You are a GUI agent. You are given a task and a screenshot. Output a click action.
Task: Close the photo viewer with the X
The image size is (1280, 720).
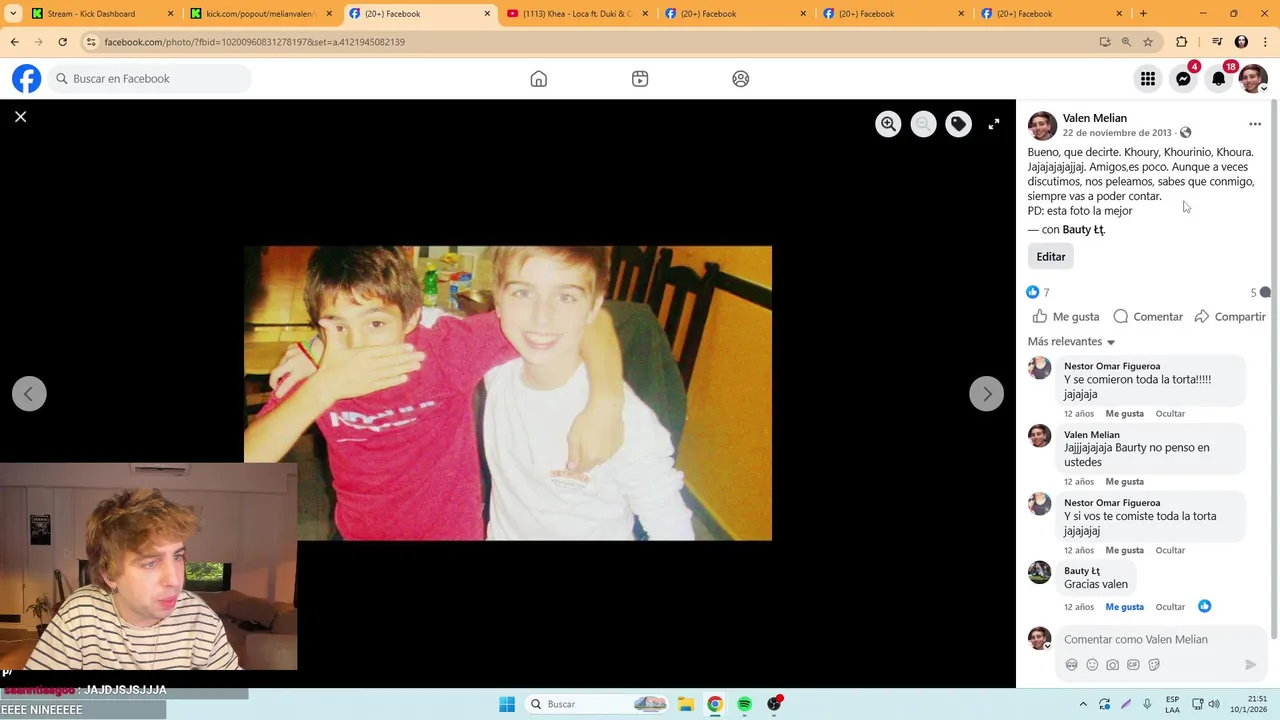click(20, 117)
